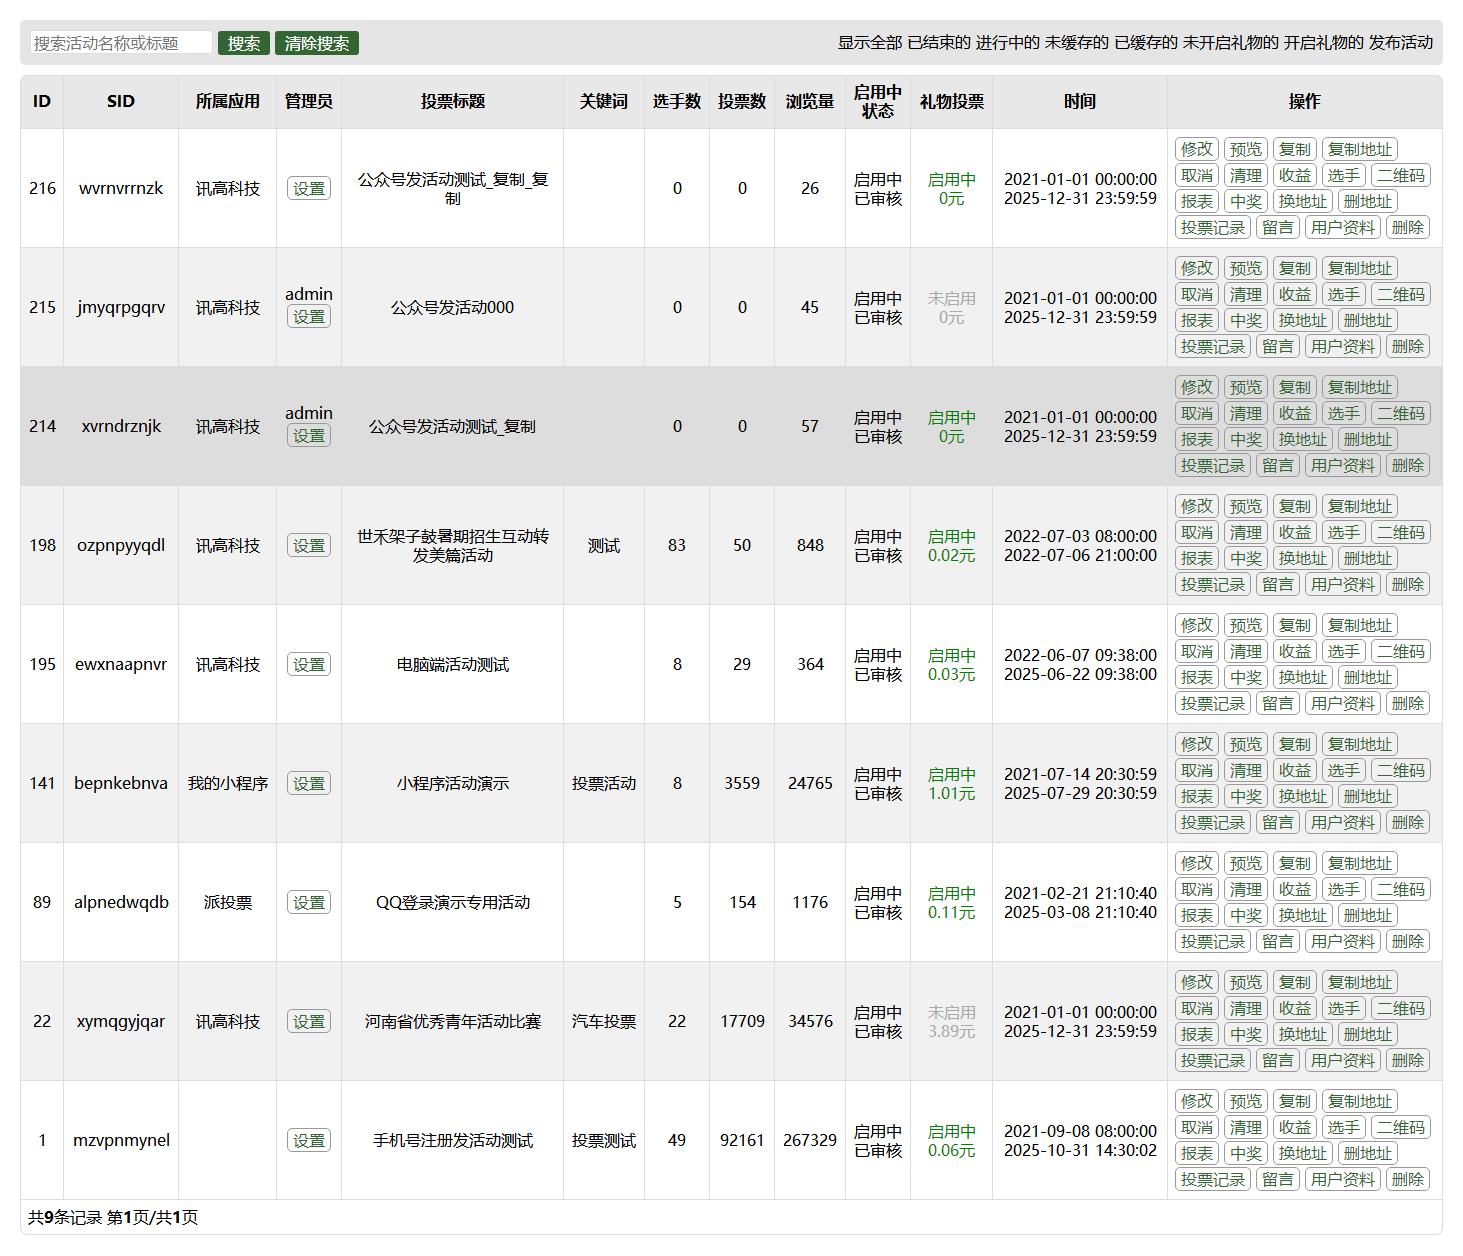
Task: Click 投票记录 for 公众号发活动000 row
Action: (x=1213, y=346)
